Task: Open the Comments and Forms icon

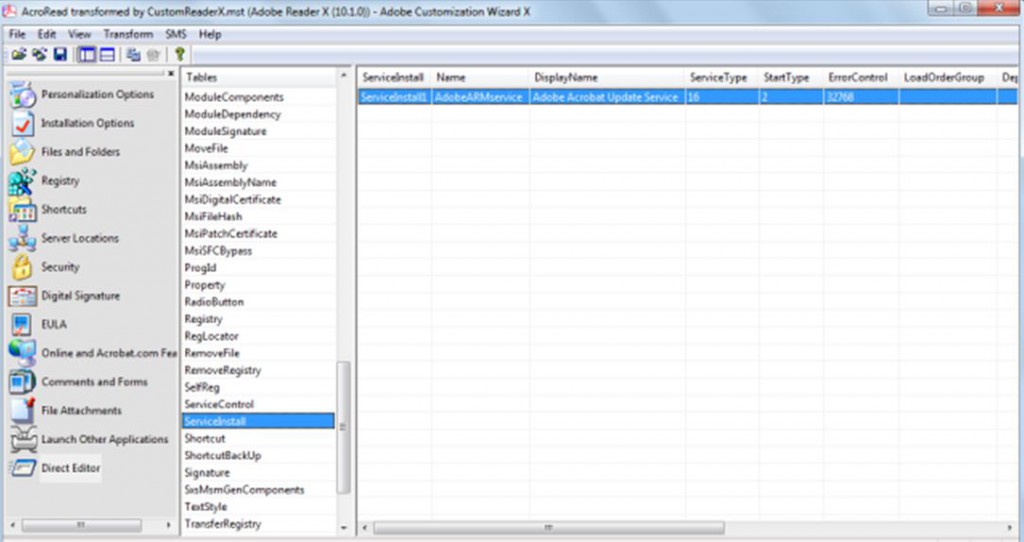Action: coord(22,382)
